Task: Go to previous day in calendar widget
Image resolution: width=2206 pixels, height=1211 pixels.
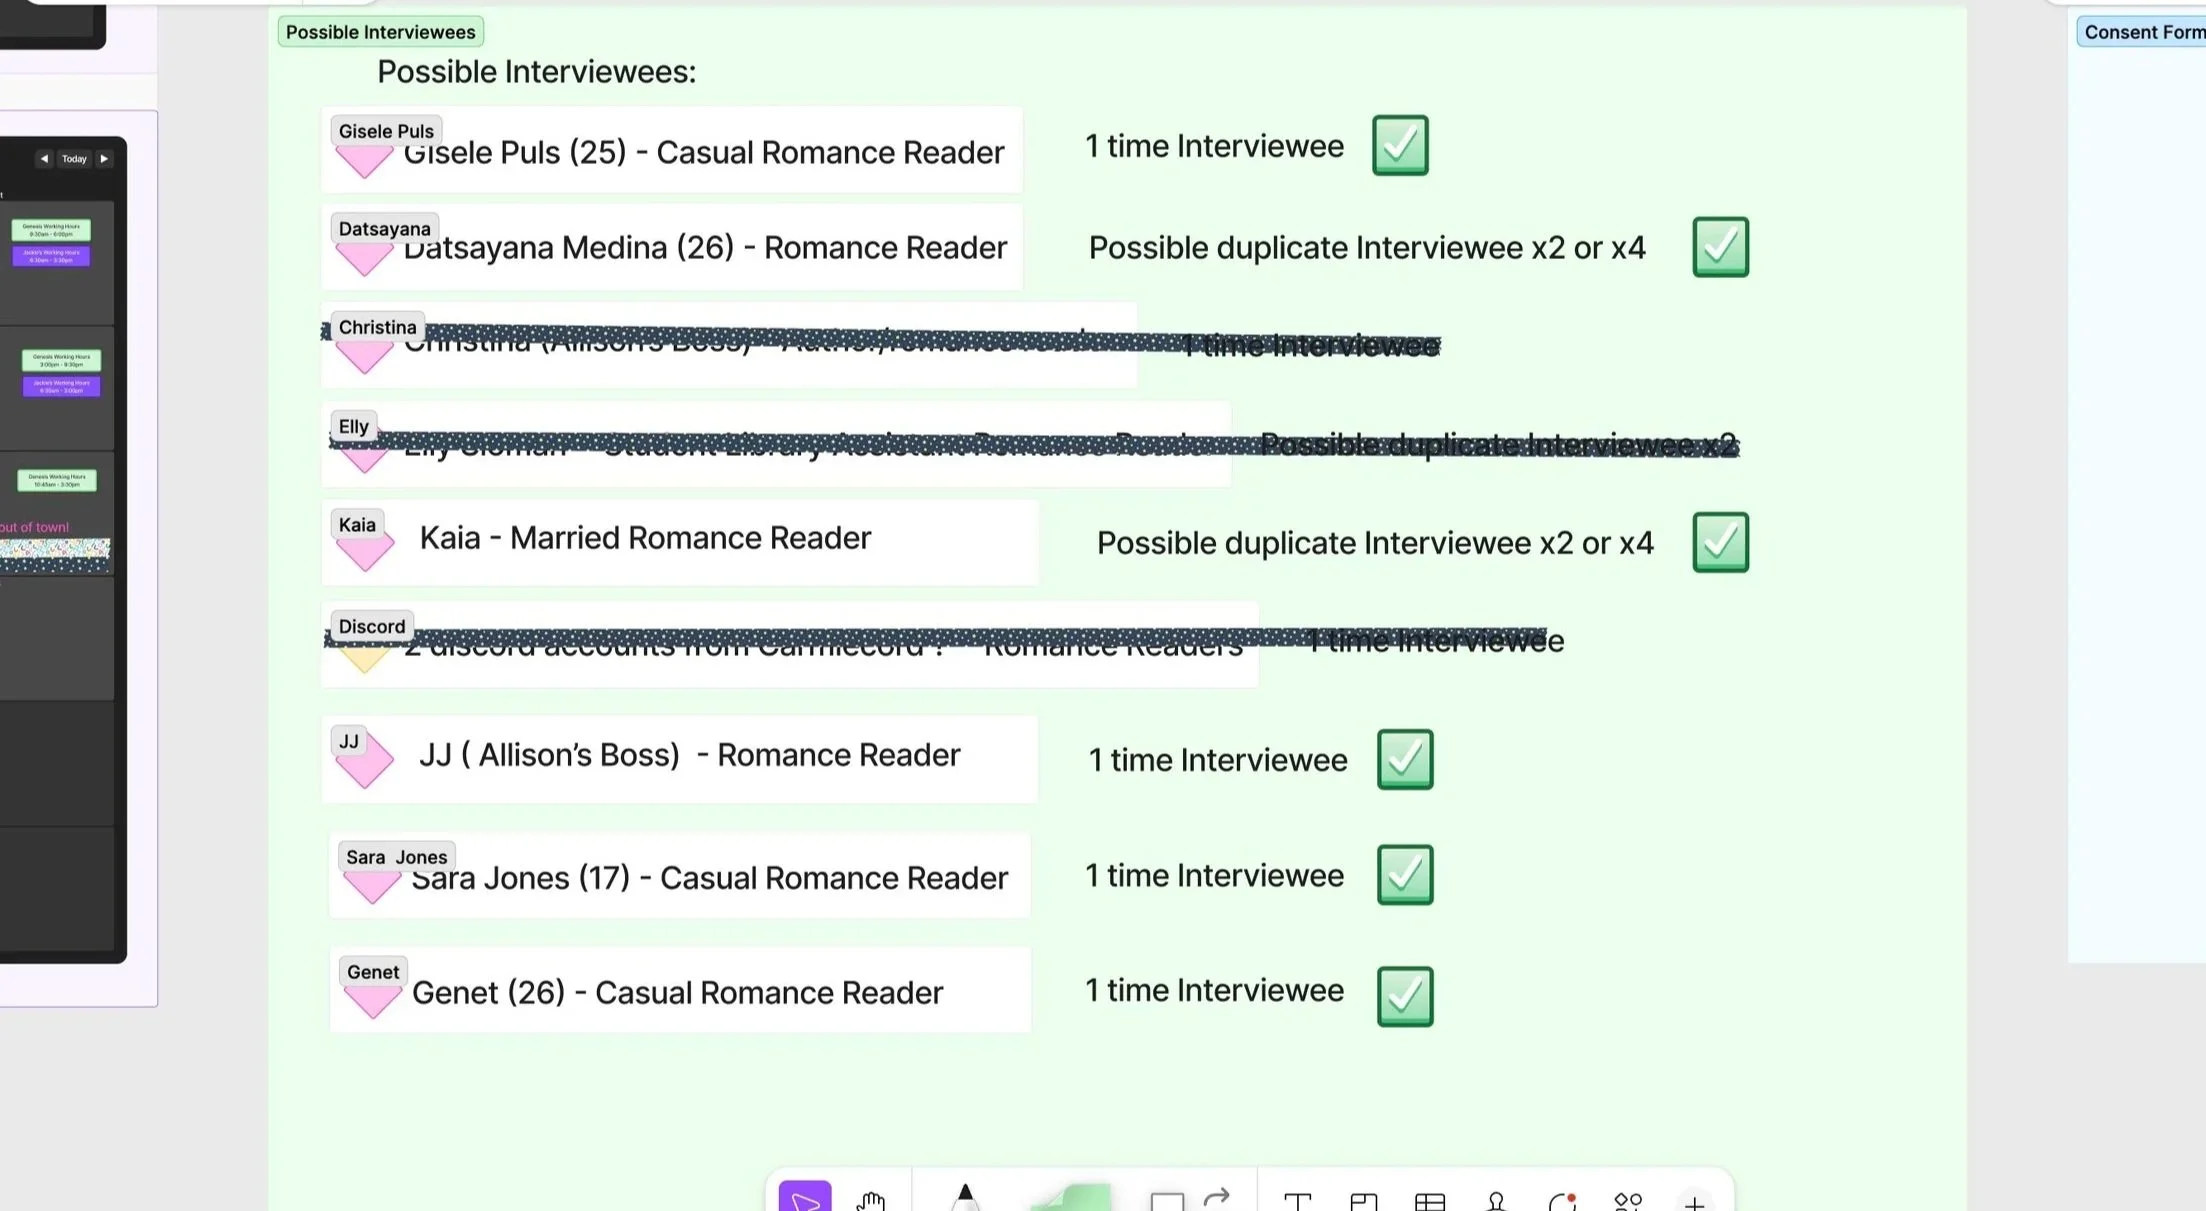Action: tap(44, 159)
